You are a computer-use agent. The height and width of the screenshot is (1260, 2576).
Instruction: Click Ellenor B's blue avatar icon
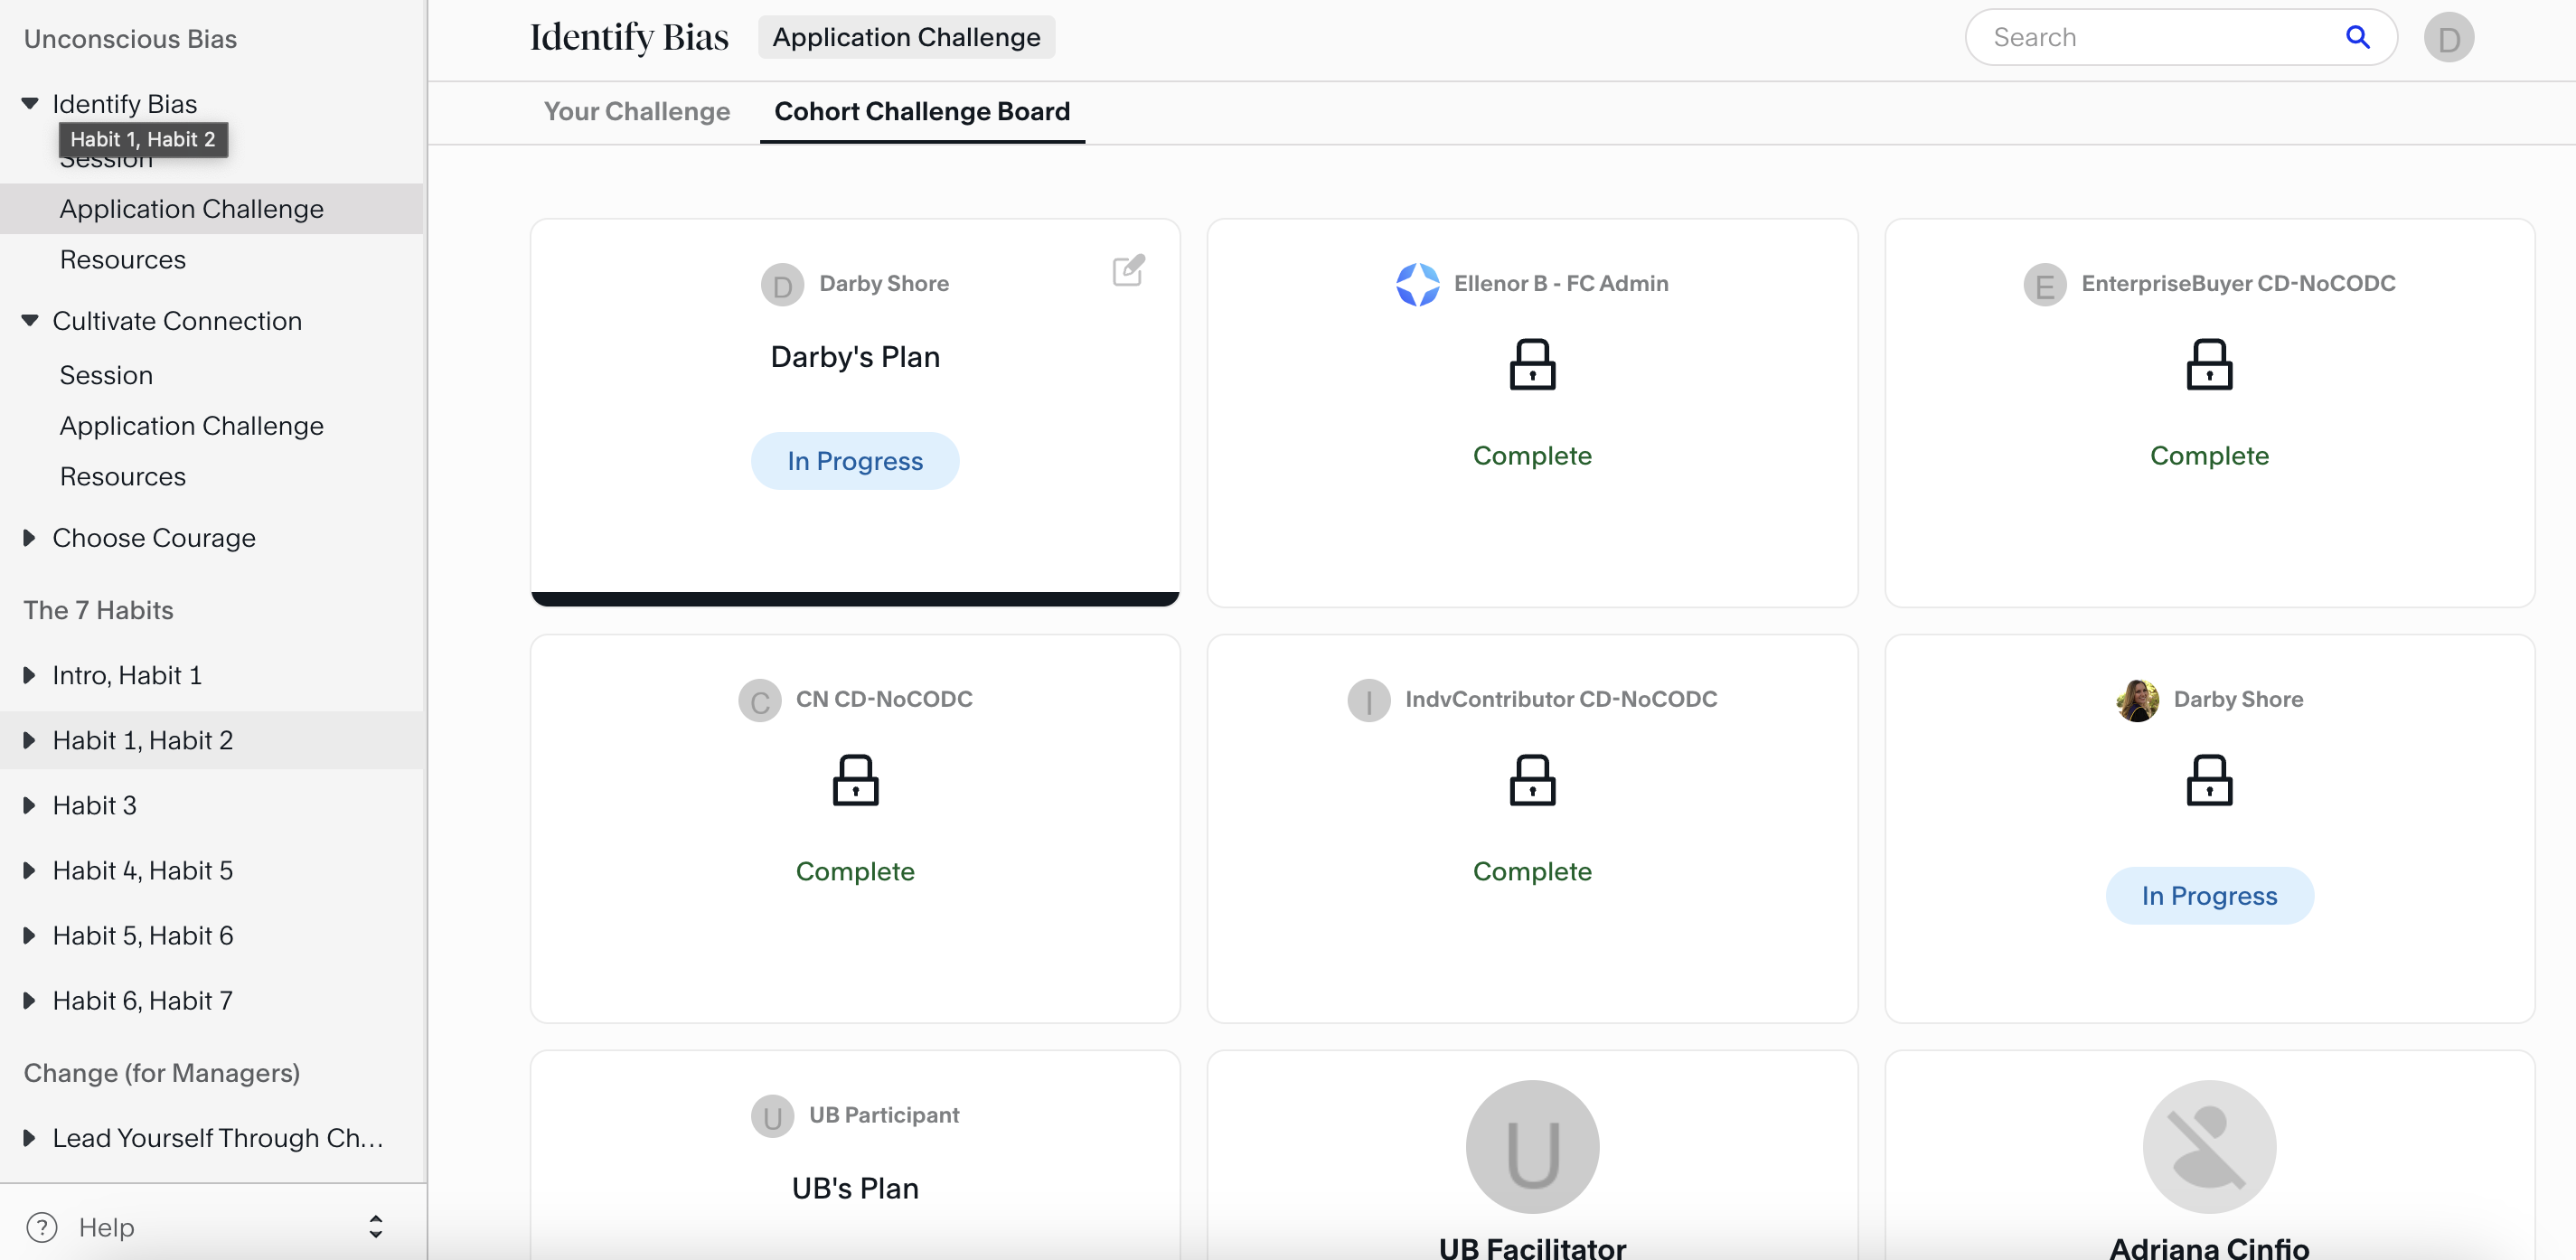coord(1417,284)
